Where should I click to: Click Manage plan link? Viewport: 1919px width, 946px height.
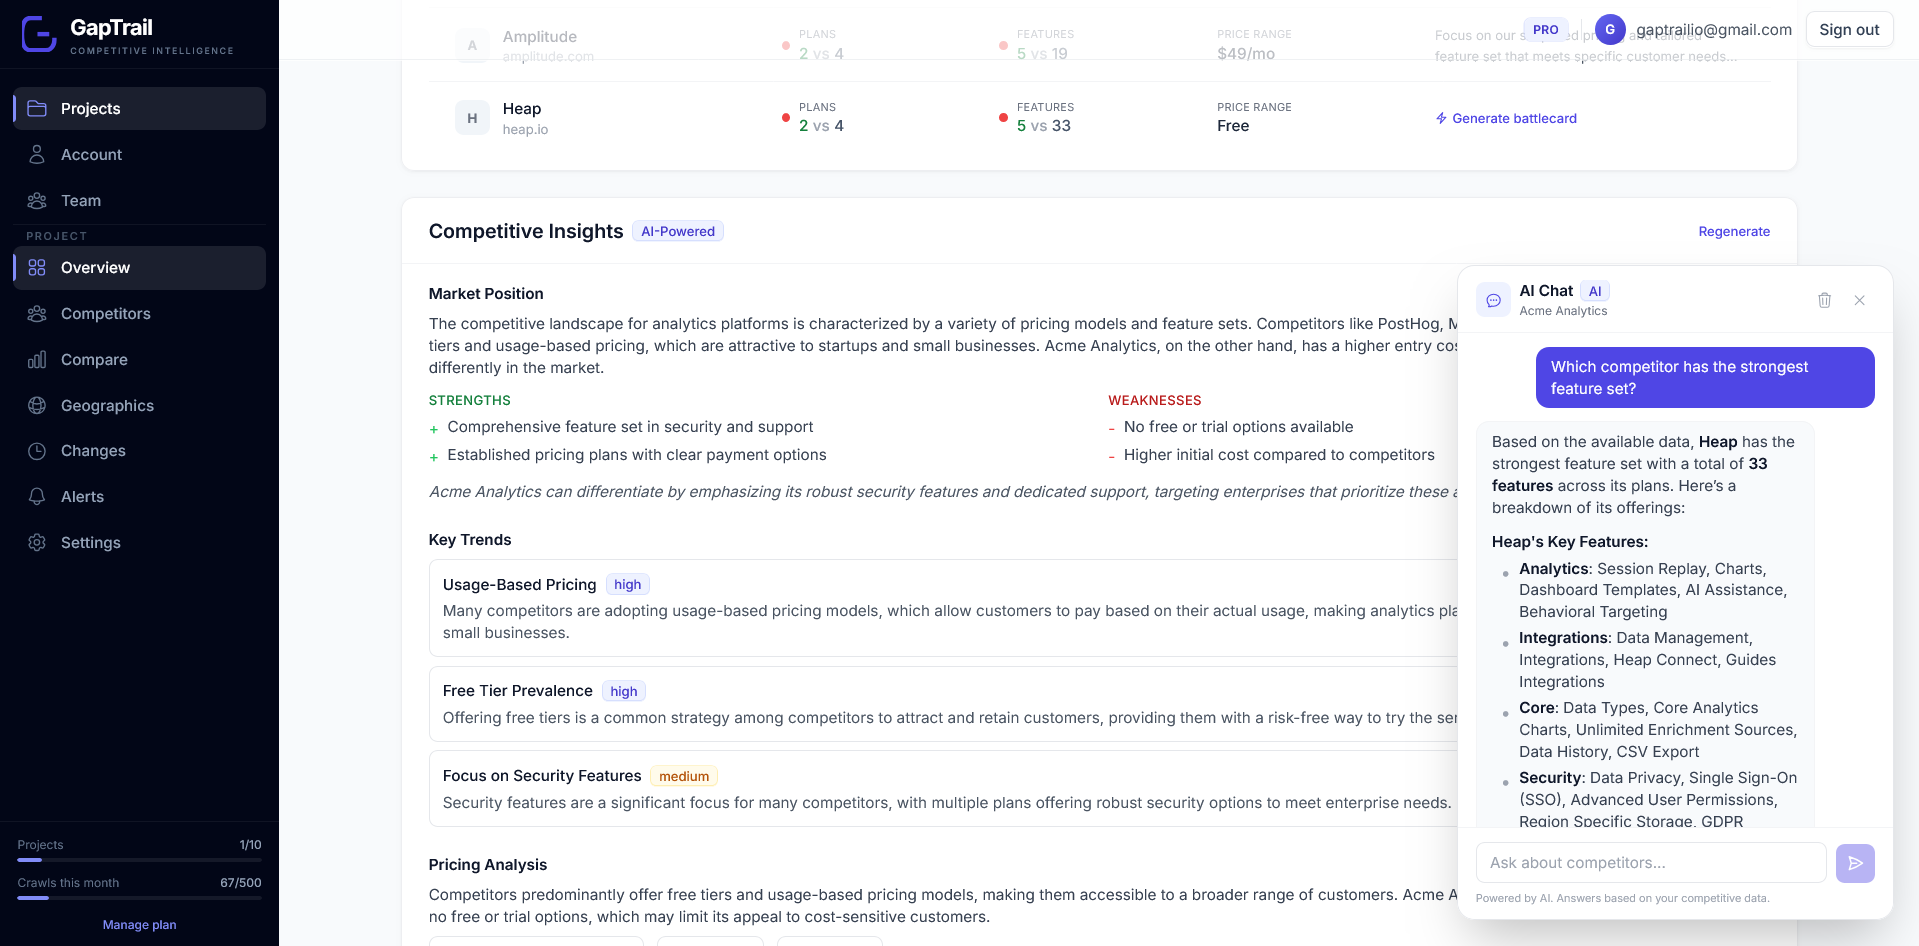pyautogui.click(x=139, y=925)
